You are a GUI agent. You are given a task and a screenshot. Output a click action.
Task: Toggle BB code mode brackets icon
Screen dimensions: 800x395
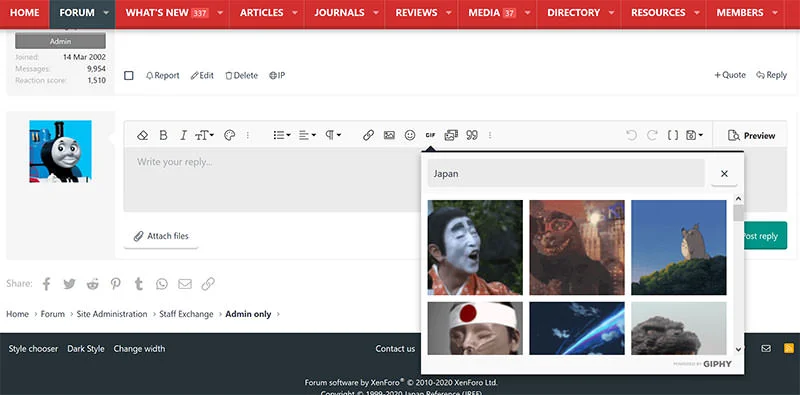(x=673, y=135)
